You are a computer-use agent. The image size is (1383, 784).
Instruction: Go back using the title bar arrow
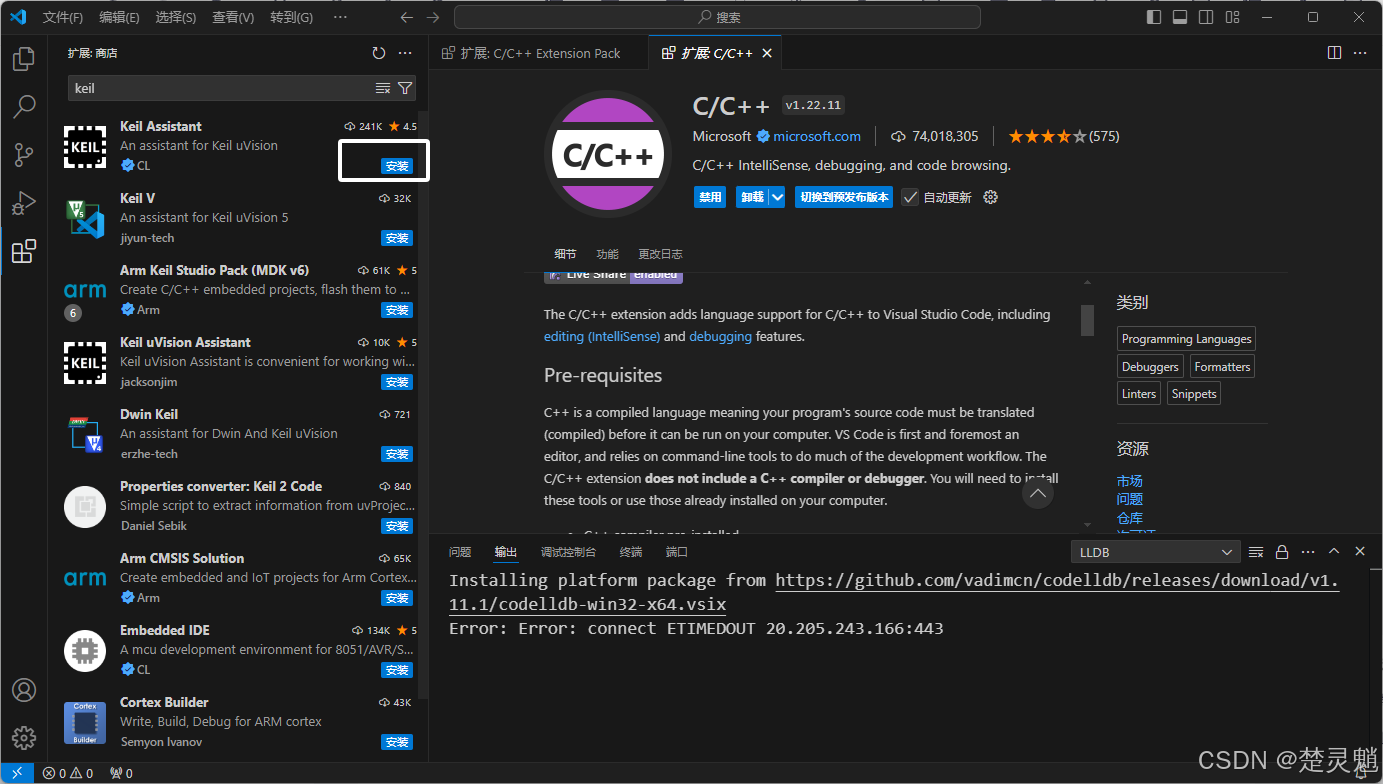click(406, 17)
